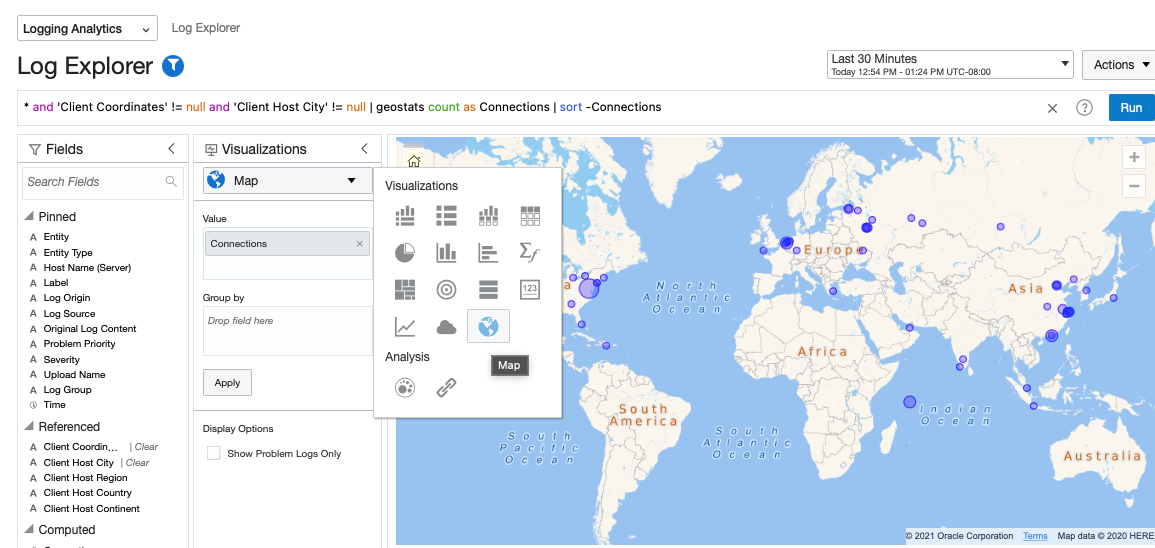
Task: Clear the Client Coordinates referenced field
Action: (146, 446)
